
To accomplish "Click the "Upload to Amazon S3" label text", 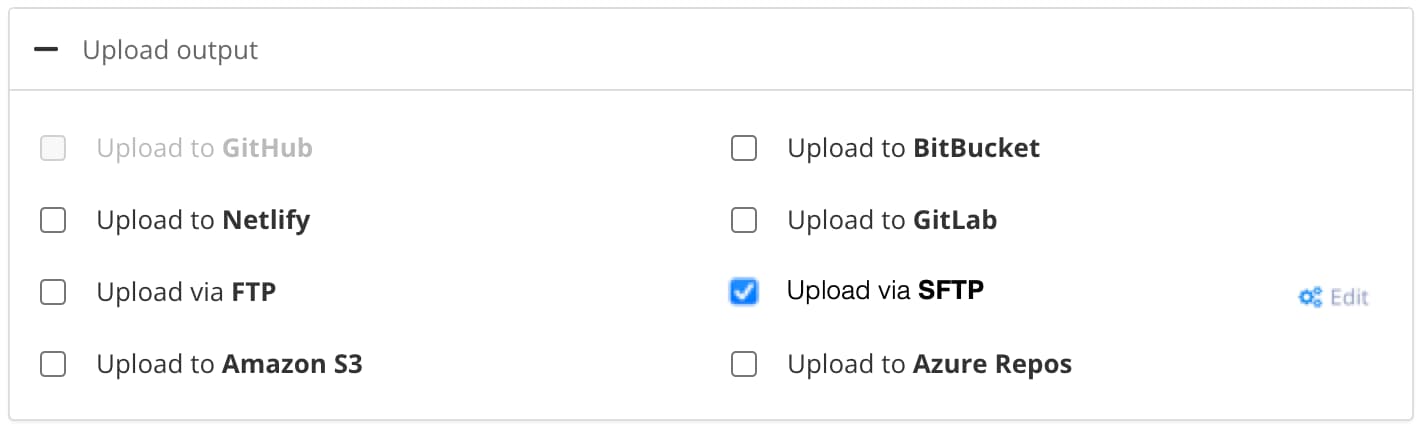I will (229, 364).
